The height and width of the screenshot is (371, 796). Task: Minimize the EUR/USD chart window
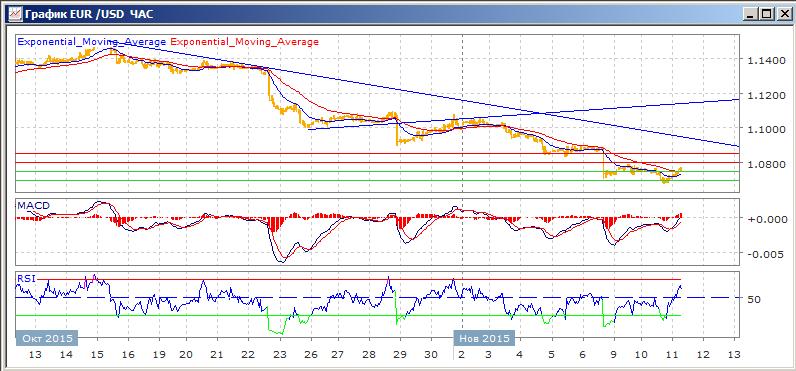coord(752,15)
